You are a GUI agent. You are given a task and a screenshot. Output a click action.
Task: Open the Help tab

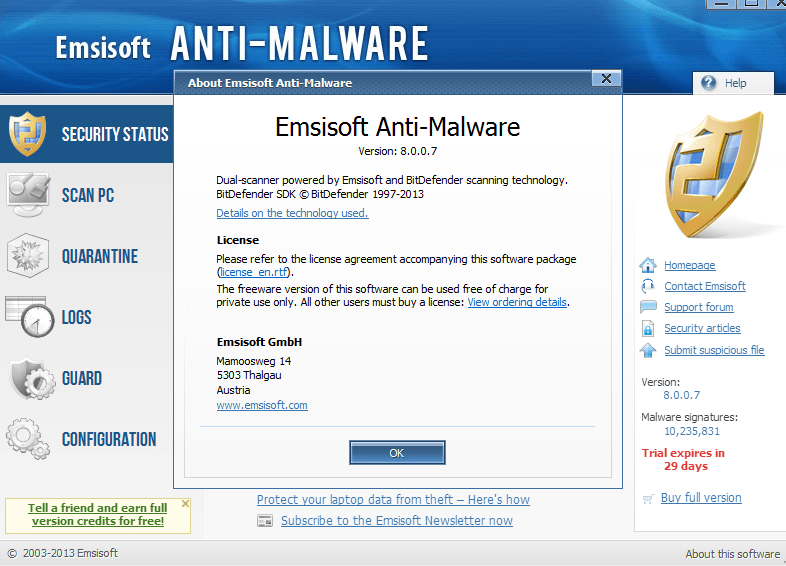(733, 83)
